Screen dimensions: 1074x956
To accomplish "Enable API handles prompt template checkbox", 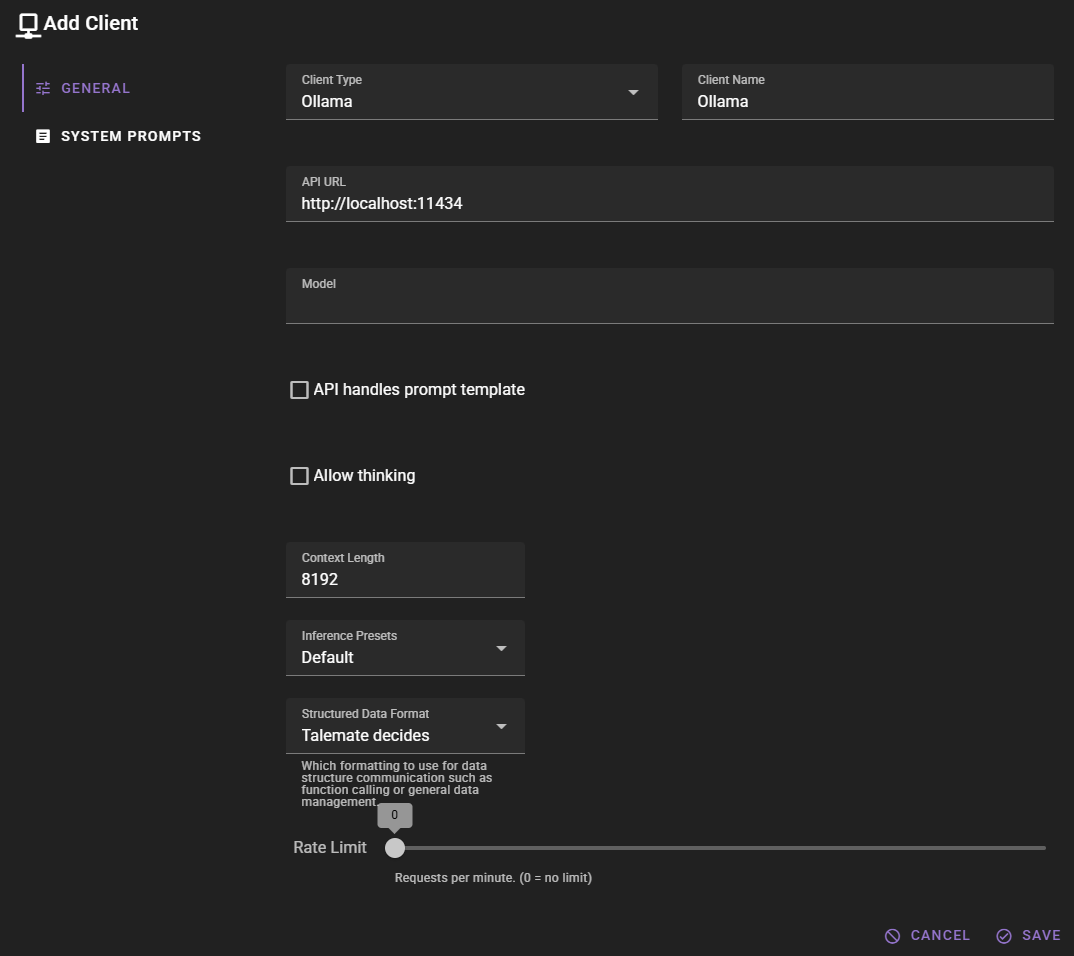I will click(299, 390).
